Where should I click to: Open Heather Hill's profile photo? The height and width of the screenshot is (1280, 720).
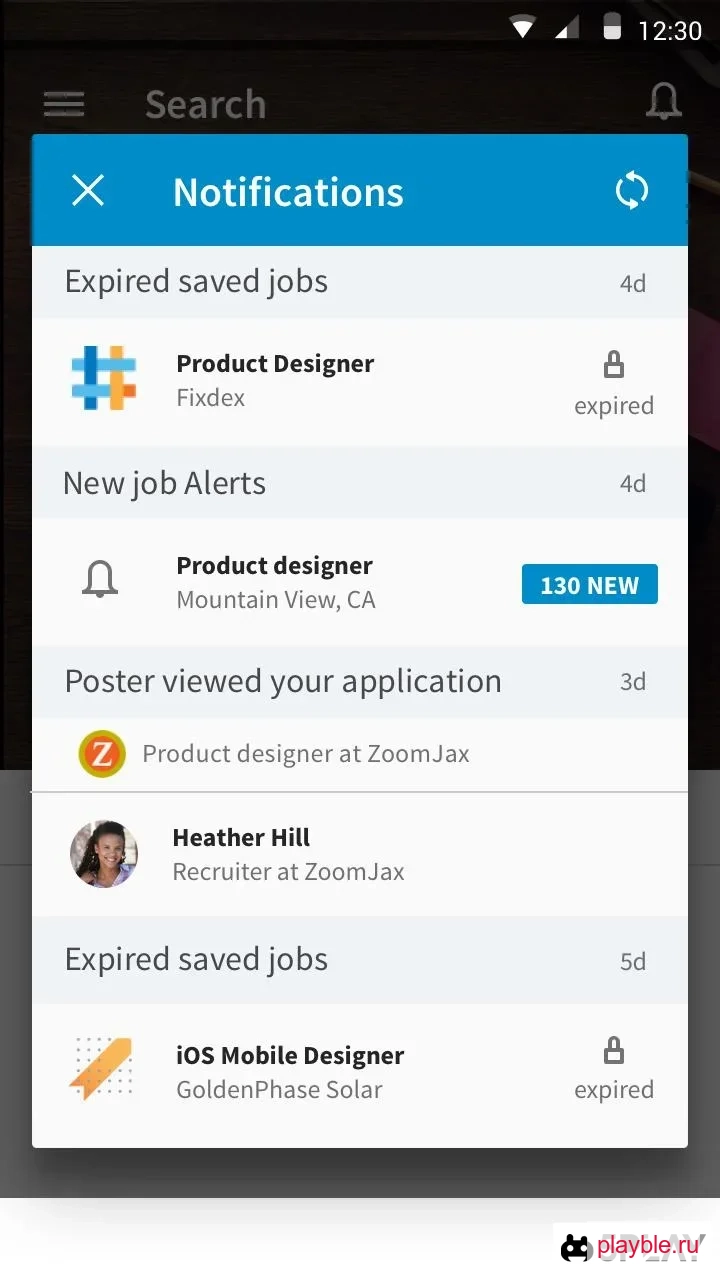click(x=104, y=854)
